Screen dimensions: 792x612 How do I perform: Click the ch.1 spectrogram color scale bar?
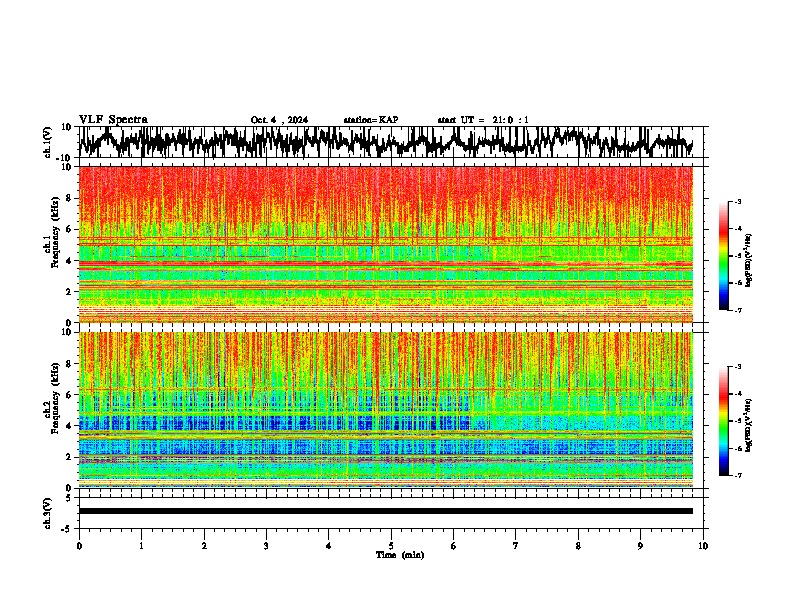[724, 256]
